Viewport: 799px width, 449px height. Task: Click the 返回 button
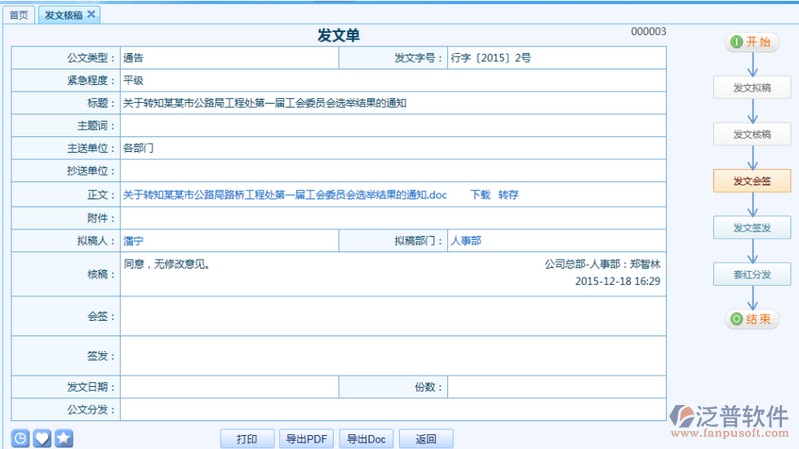point(427,439)
